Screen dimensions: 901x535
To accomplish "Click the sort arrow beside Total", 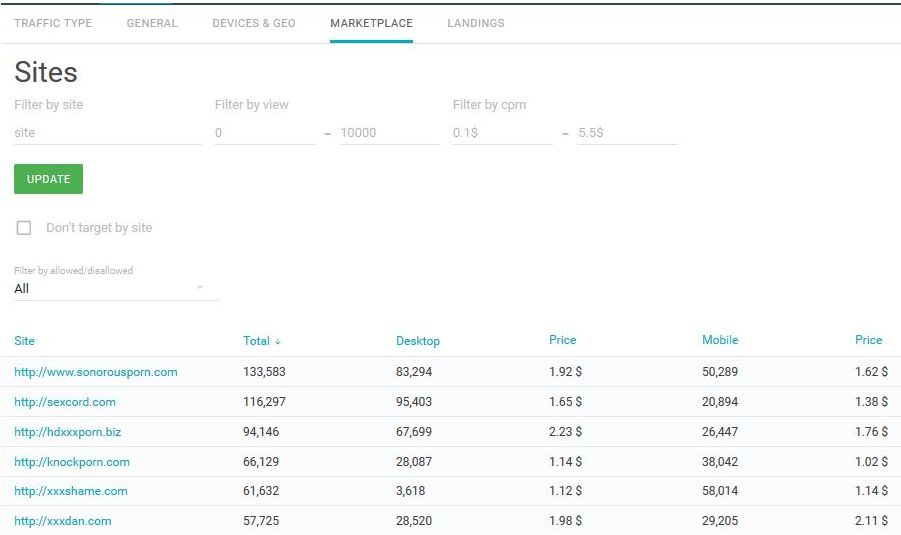I will [278, 341].
